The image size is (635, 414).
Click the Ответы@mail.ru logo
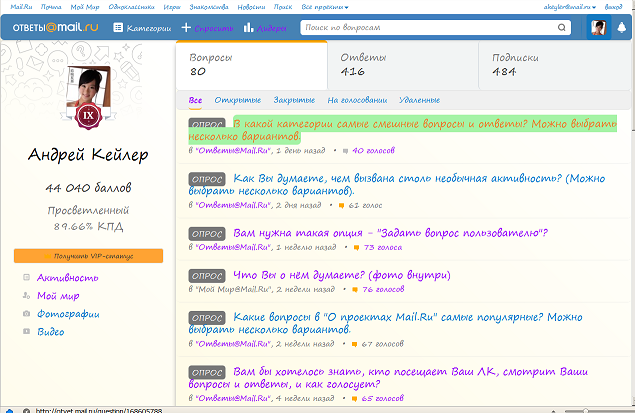[x=55, y=28]
